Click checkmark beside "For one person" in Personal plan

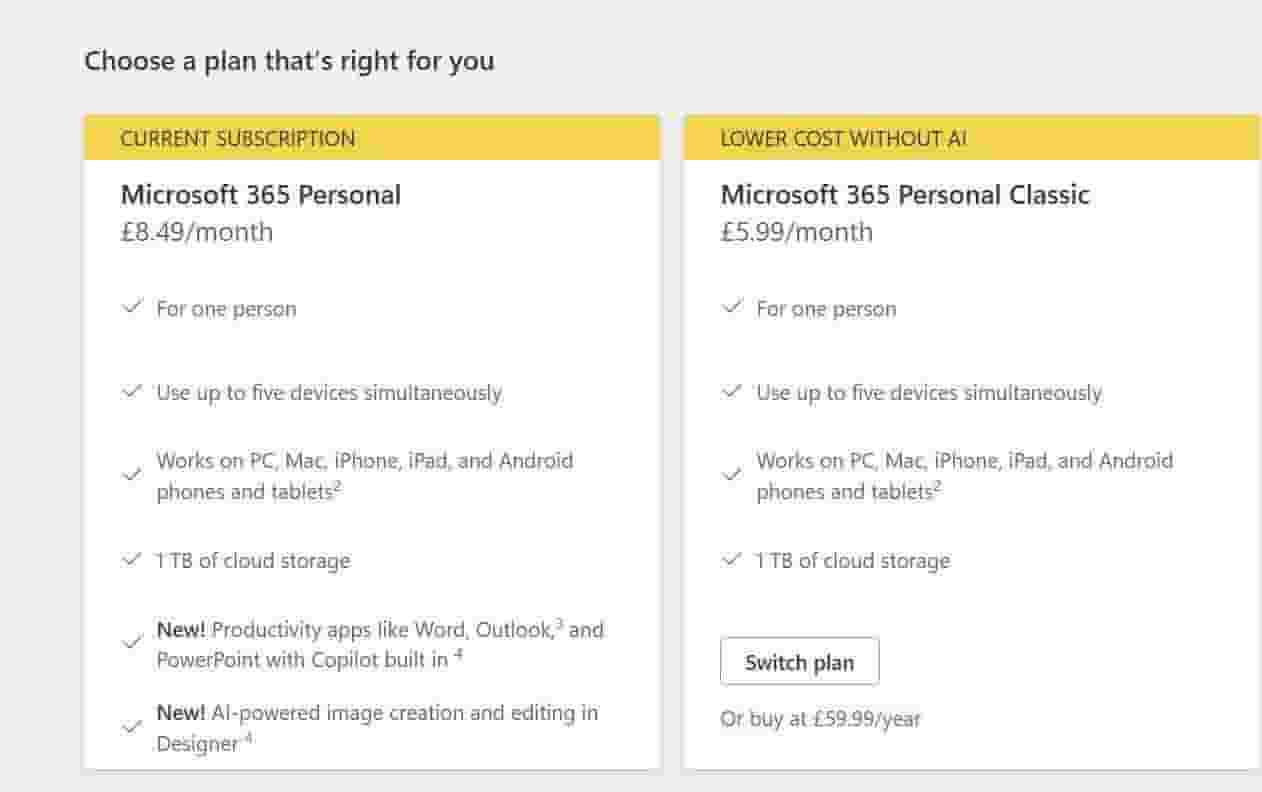[131, 307]
